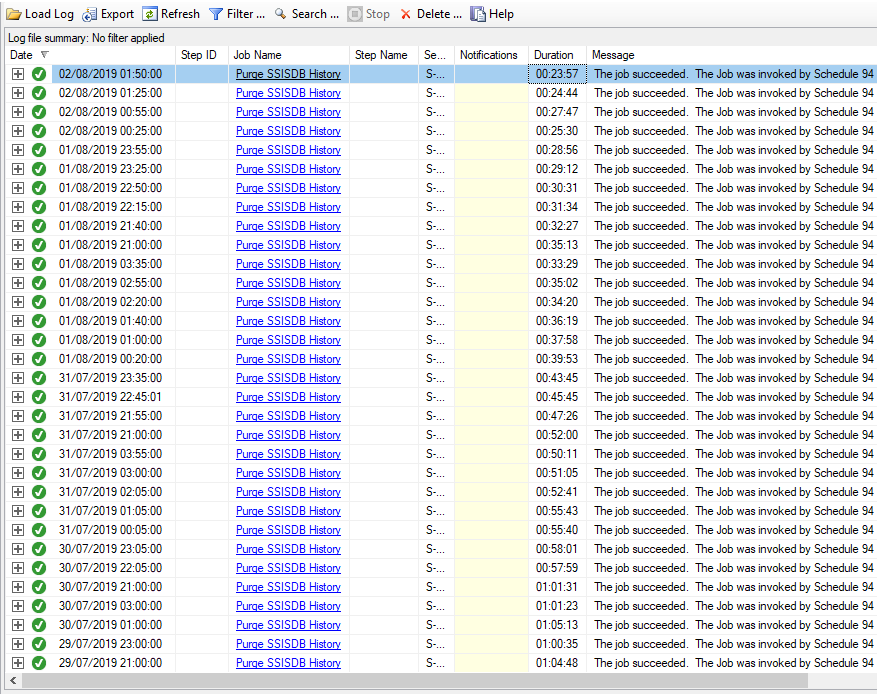Expand the 02/08/2019 01:50:00 log entry

tap(18, 74)
